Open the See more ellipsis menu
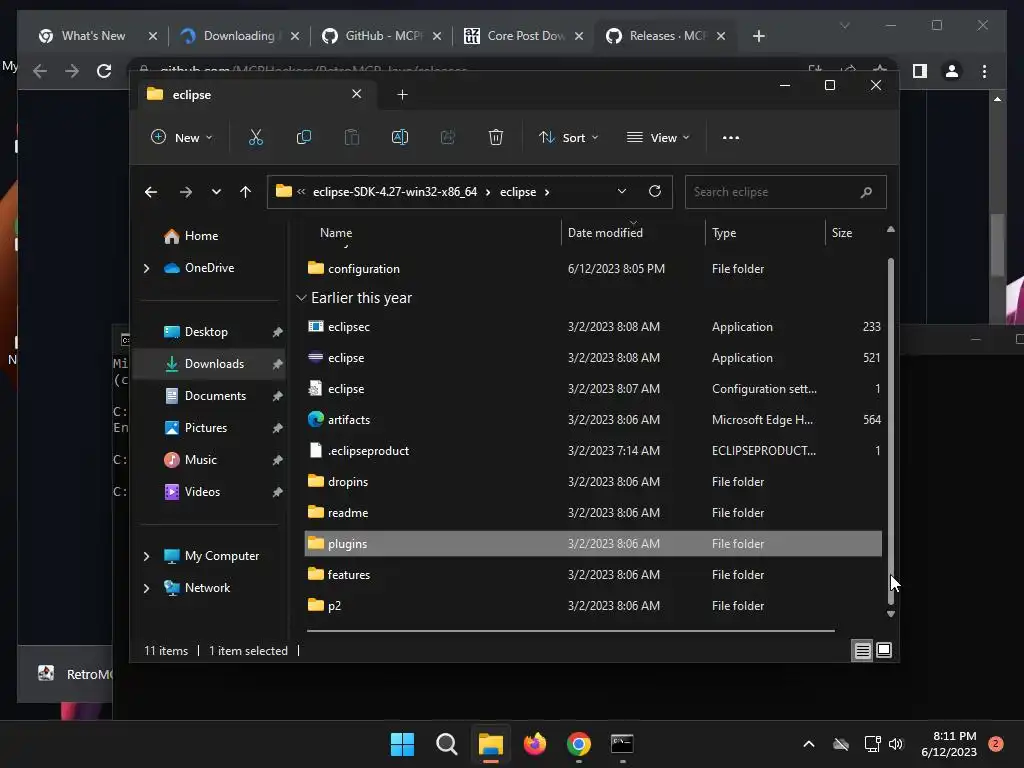Viewport: 1024px width, 768px height. coord(731,138)
